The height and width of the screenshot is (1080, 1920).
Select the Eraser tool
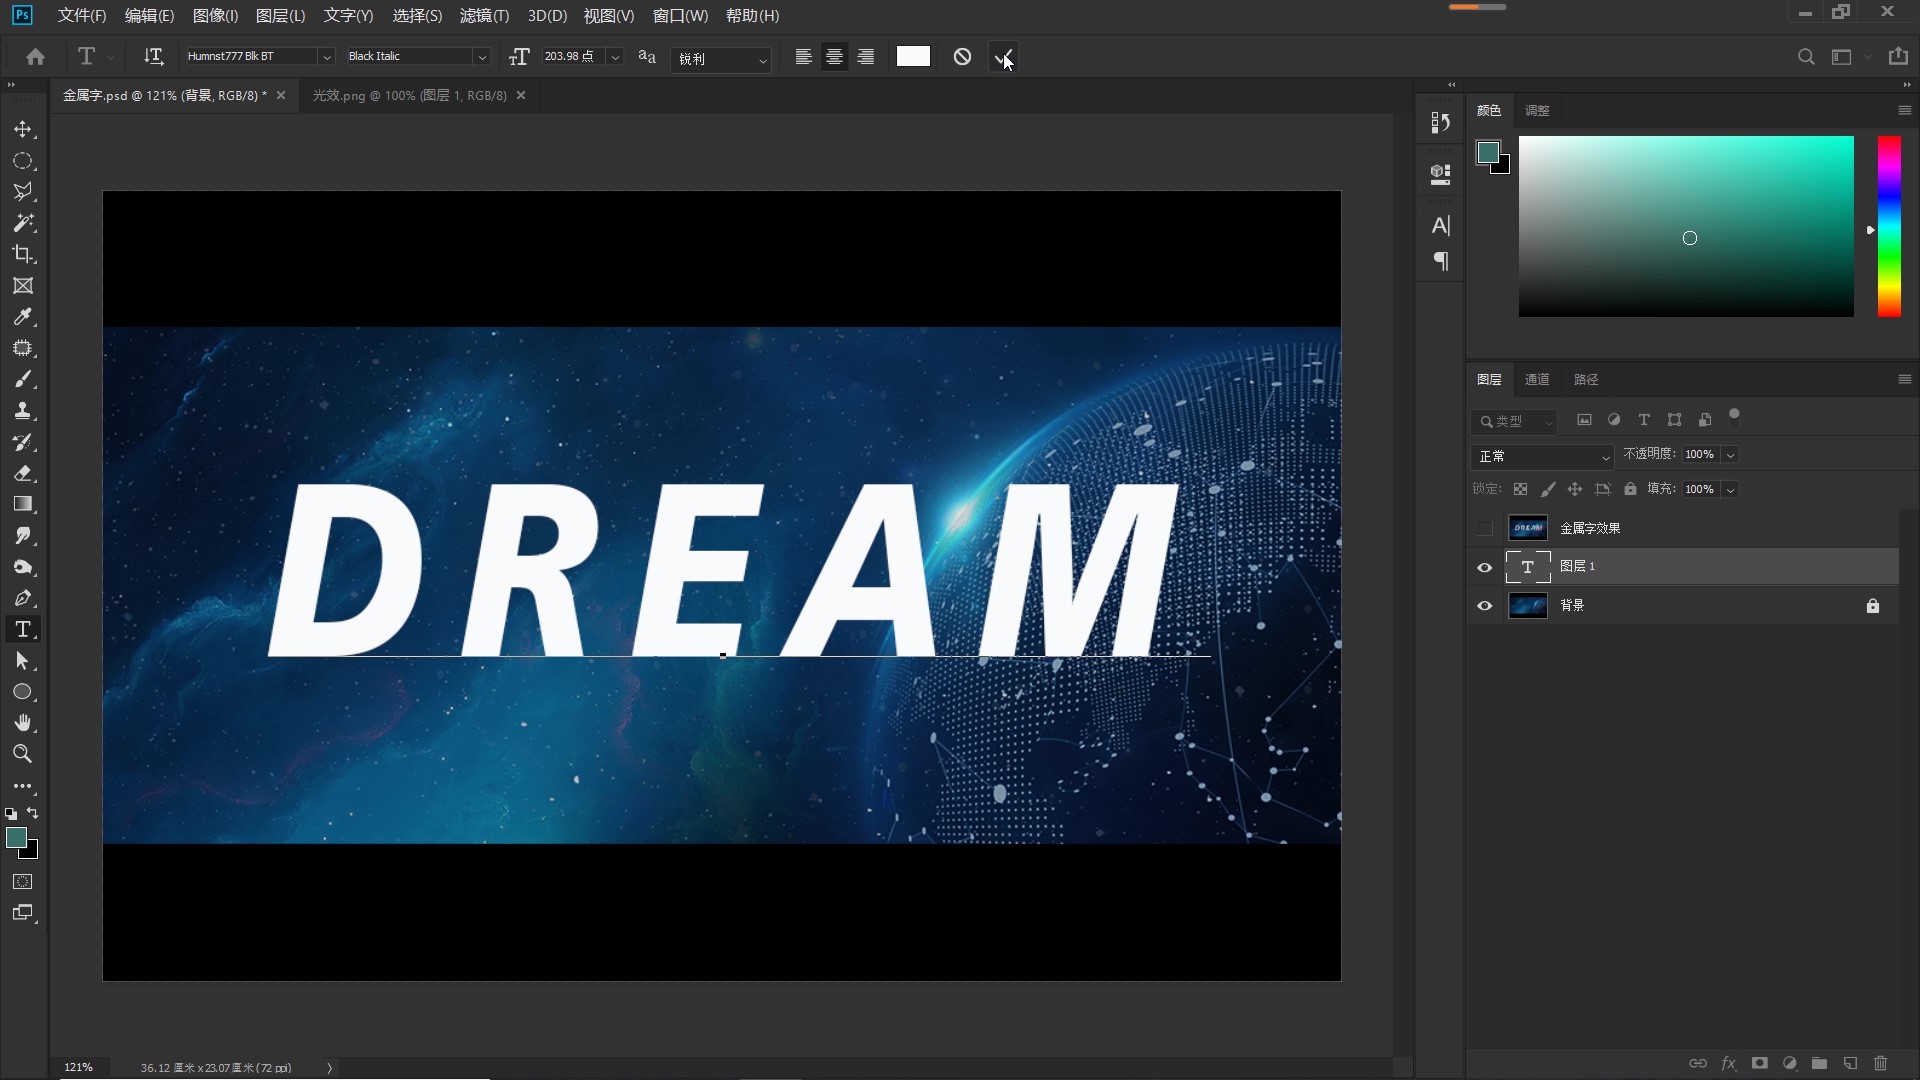pyautogui.click(x=23, y=473)
